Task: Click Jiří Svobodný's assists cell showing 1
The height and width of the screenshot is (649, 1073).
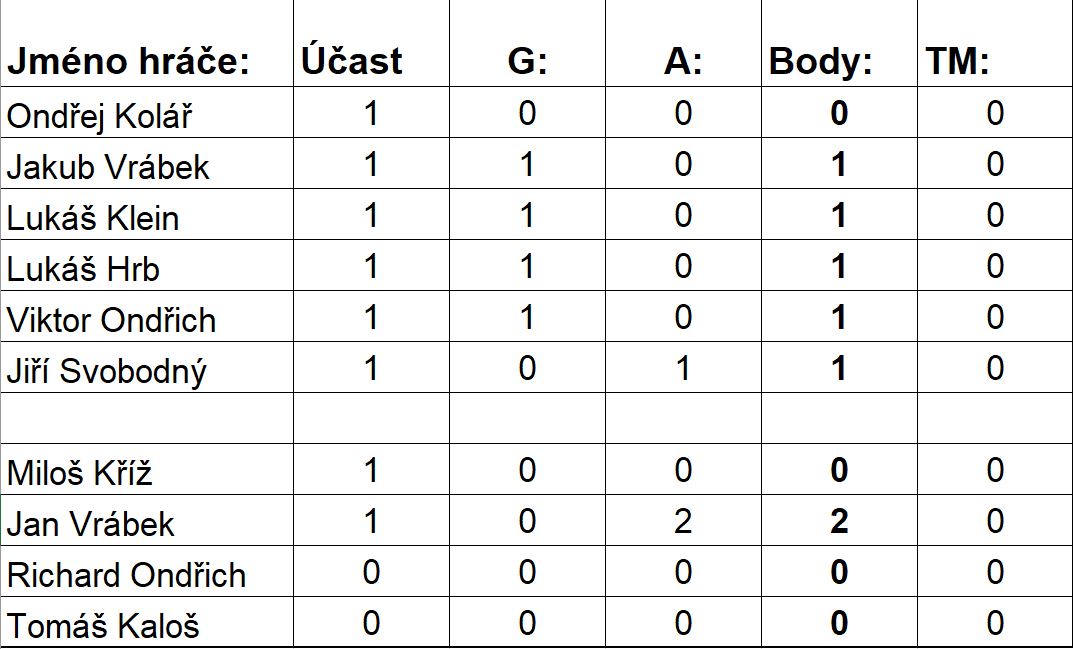Action: (683, 369)
